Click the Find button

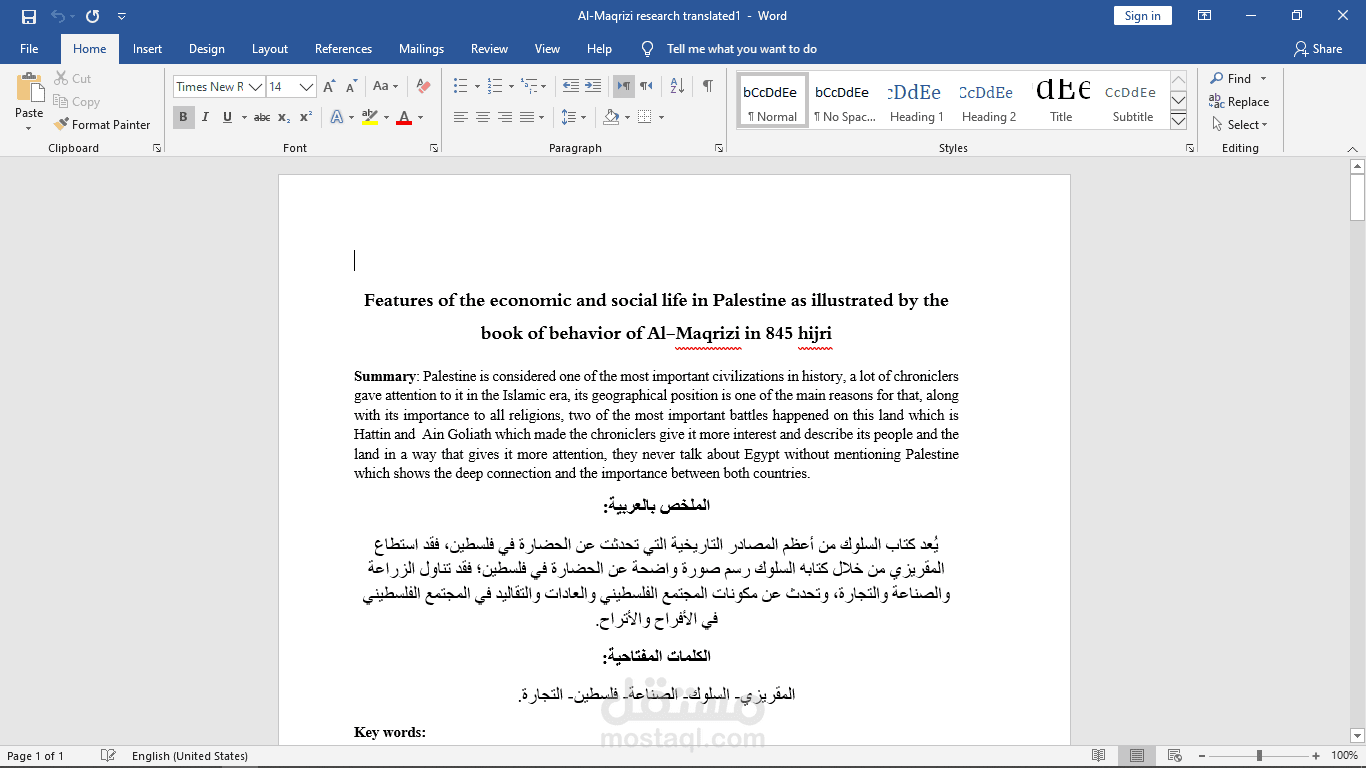[x=1231, y=79]
